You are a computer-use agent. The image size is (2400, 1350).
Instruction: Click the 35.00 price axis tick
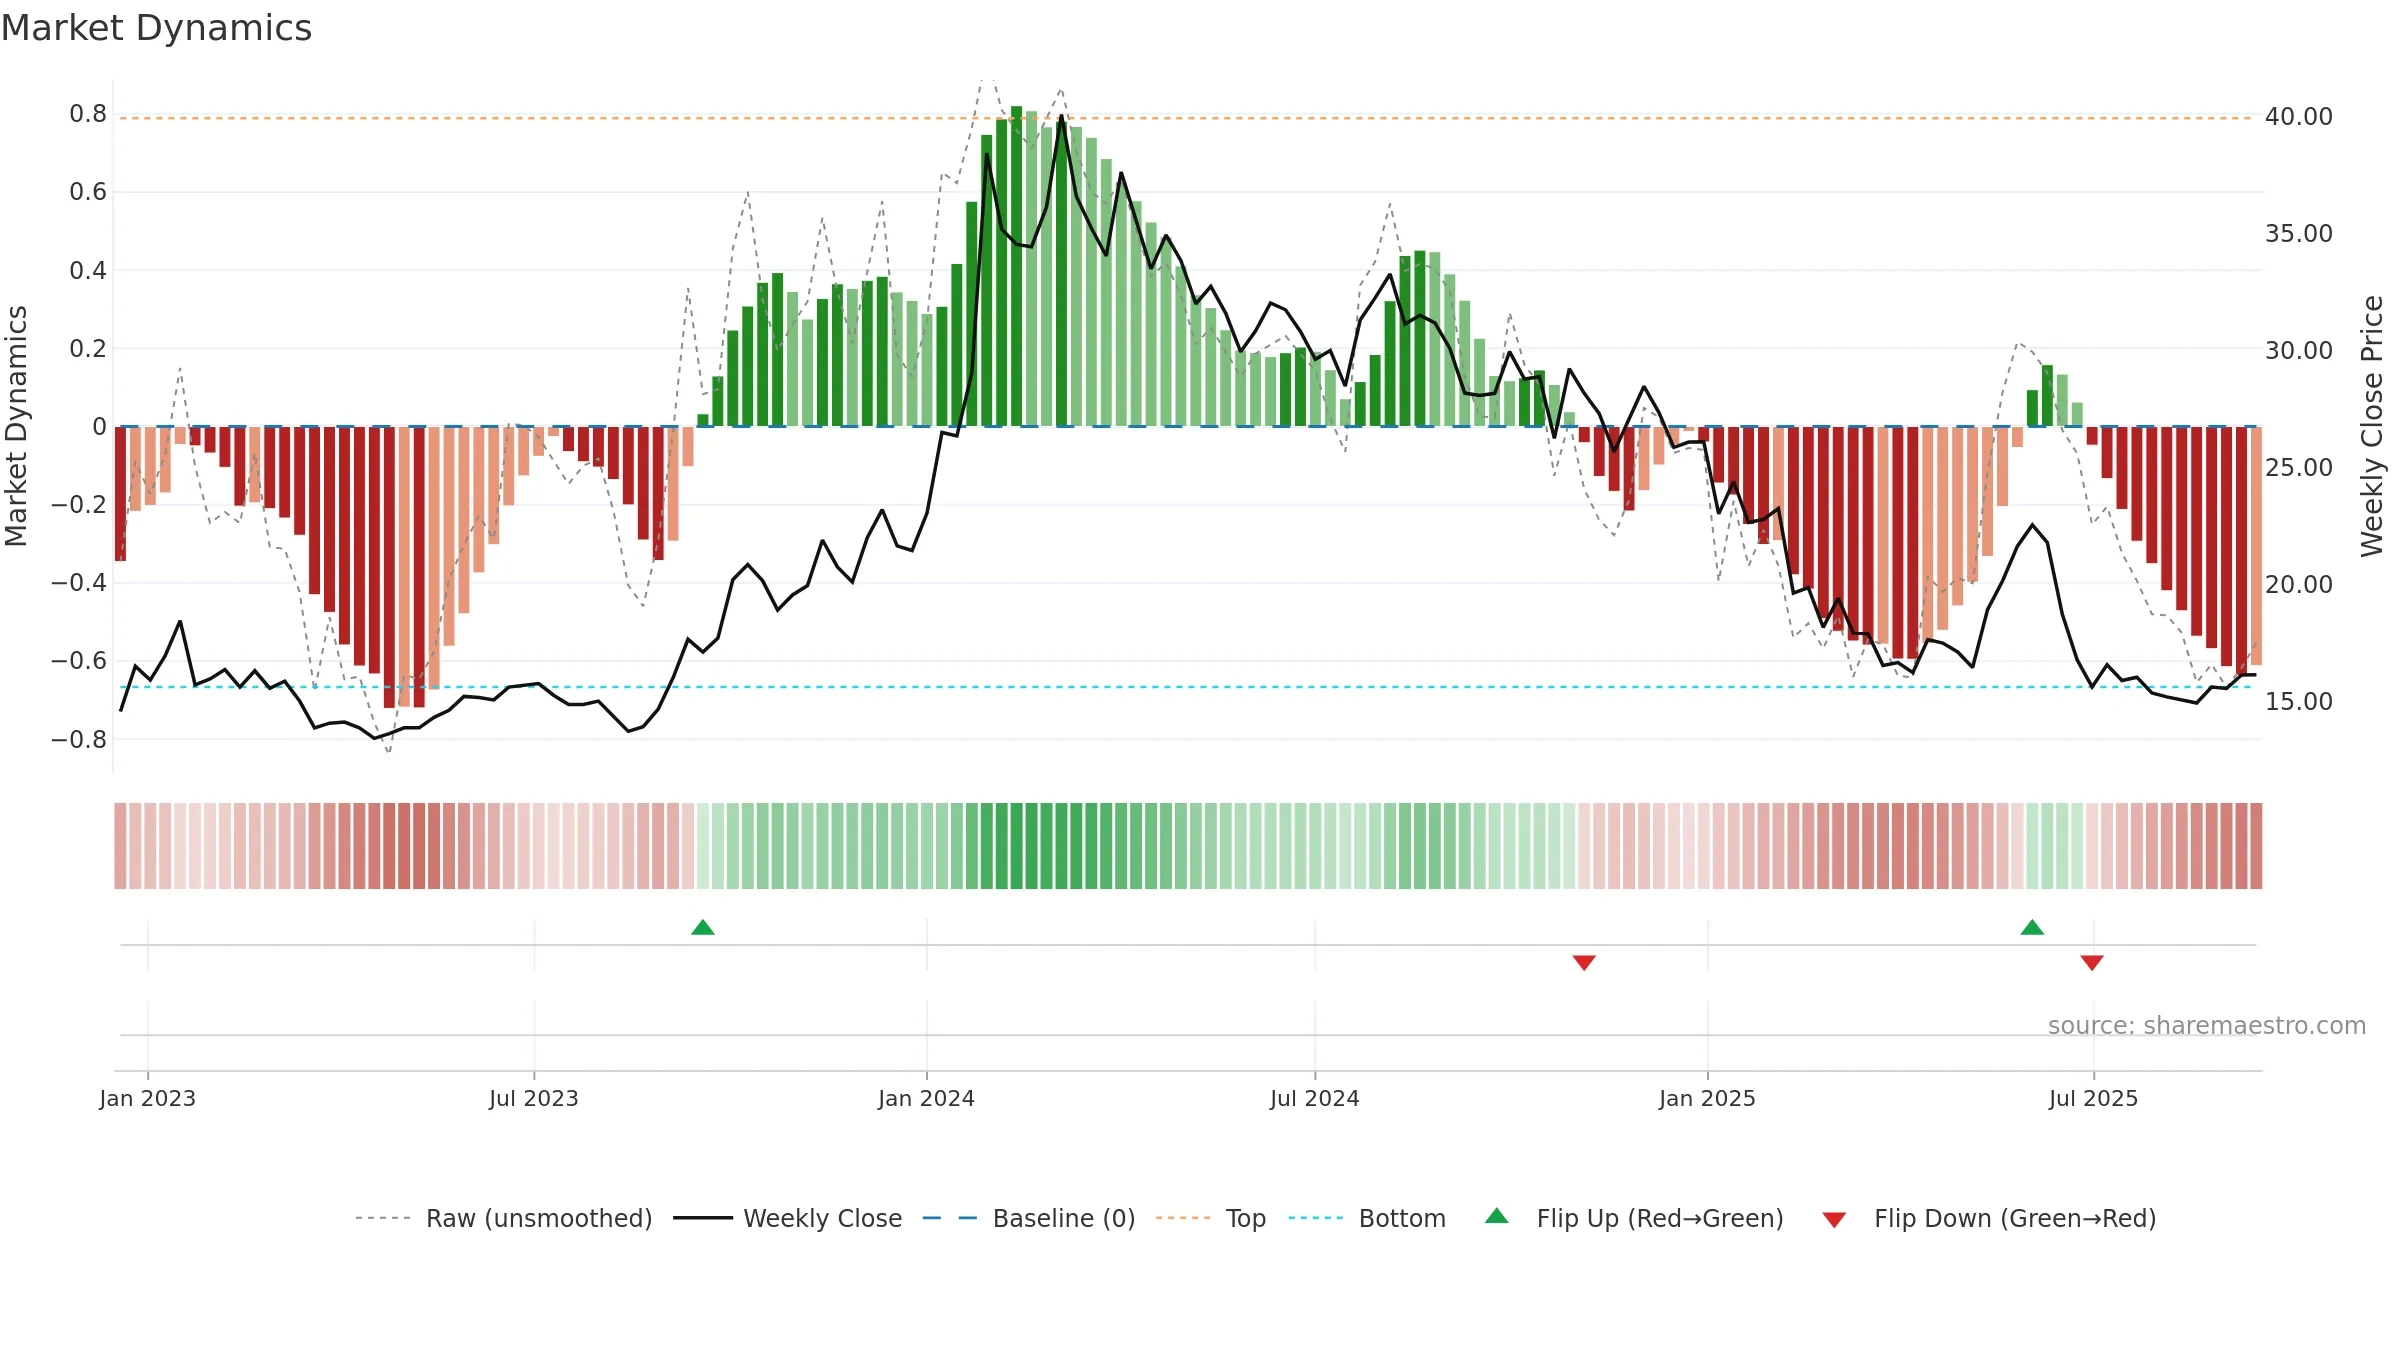point(2299,234)
